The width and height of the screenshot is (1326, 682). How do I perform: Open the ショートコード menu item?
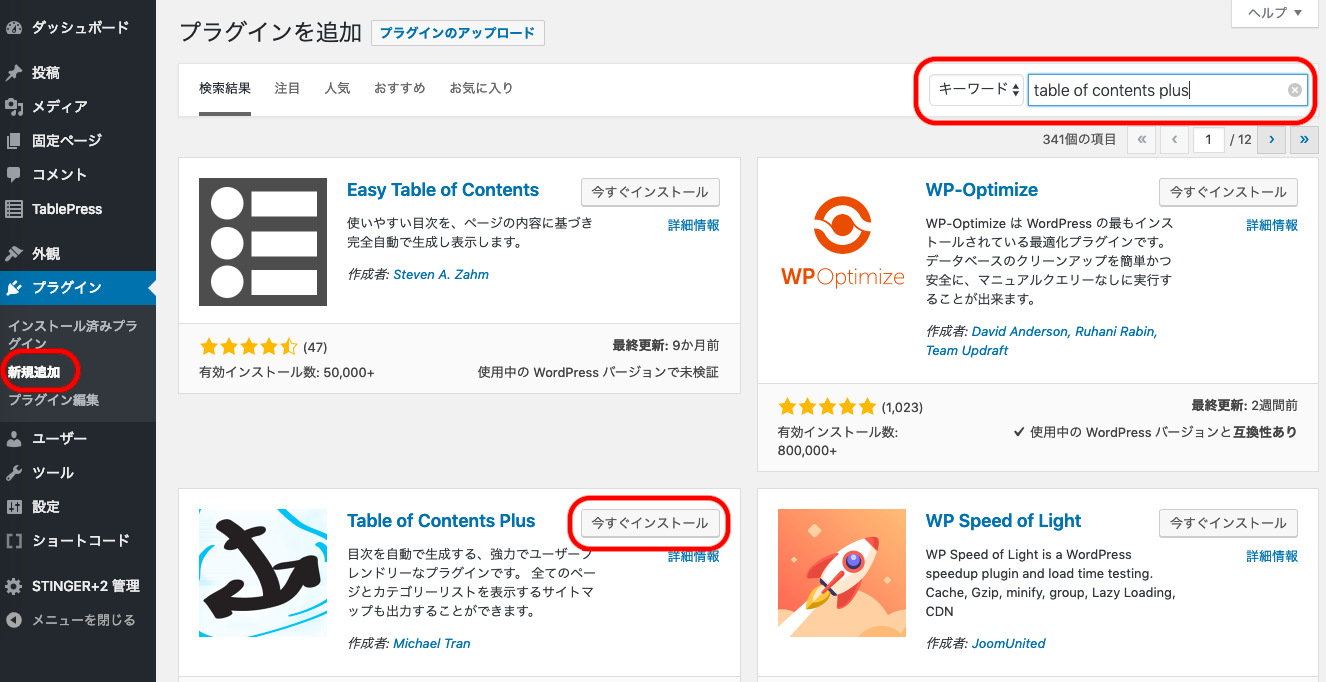[x=78, y=540]
